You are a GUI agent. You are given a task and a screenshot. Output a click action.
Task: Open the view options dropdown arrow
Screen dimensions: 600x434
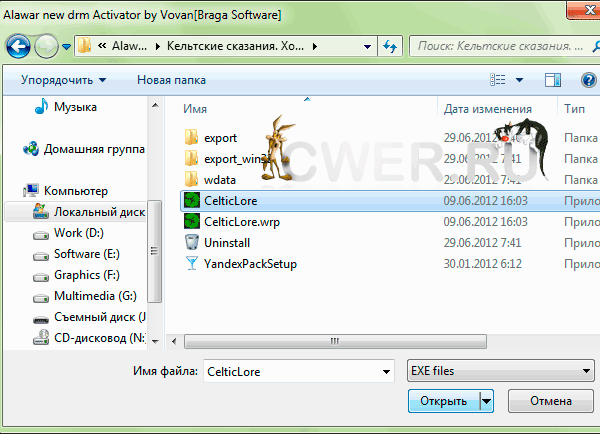point(519,80)
